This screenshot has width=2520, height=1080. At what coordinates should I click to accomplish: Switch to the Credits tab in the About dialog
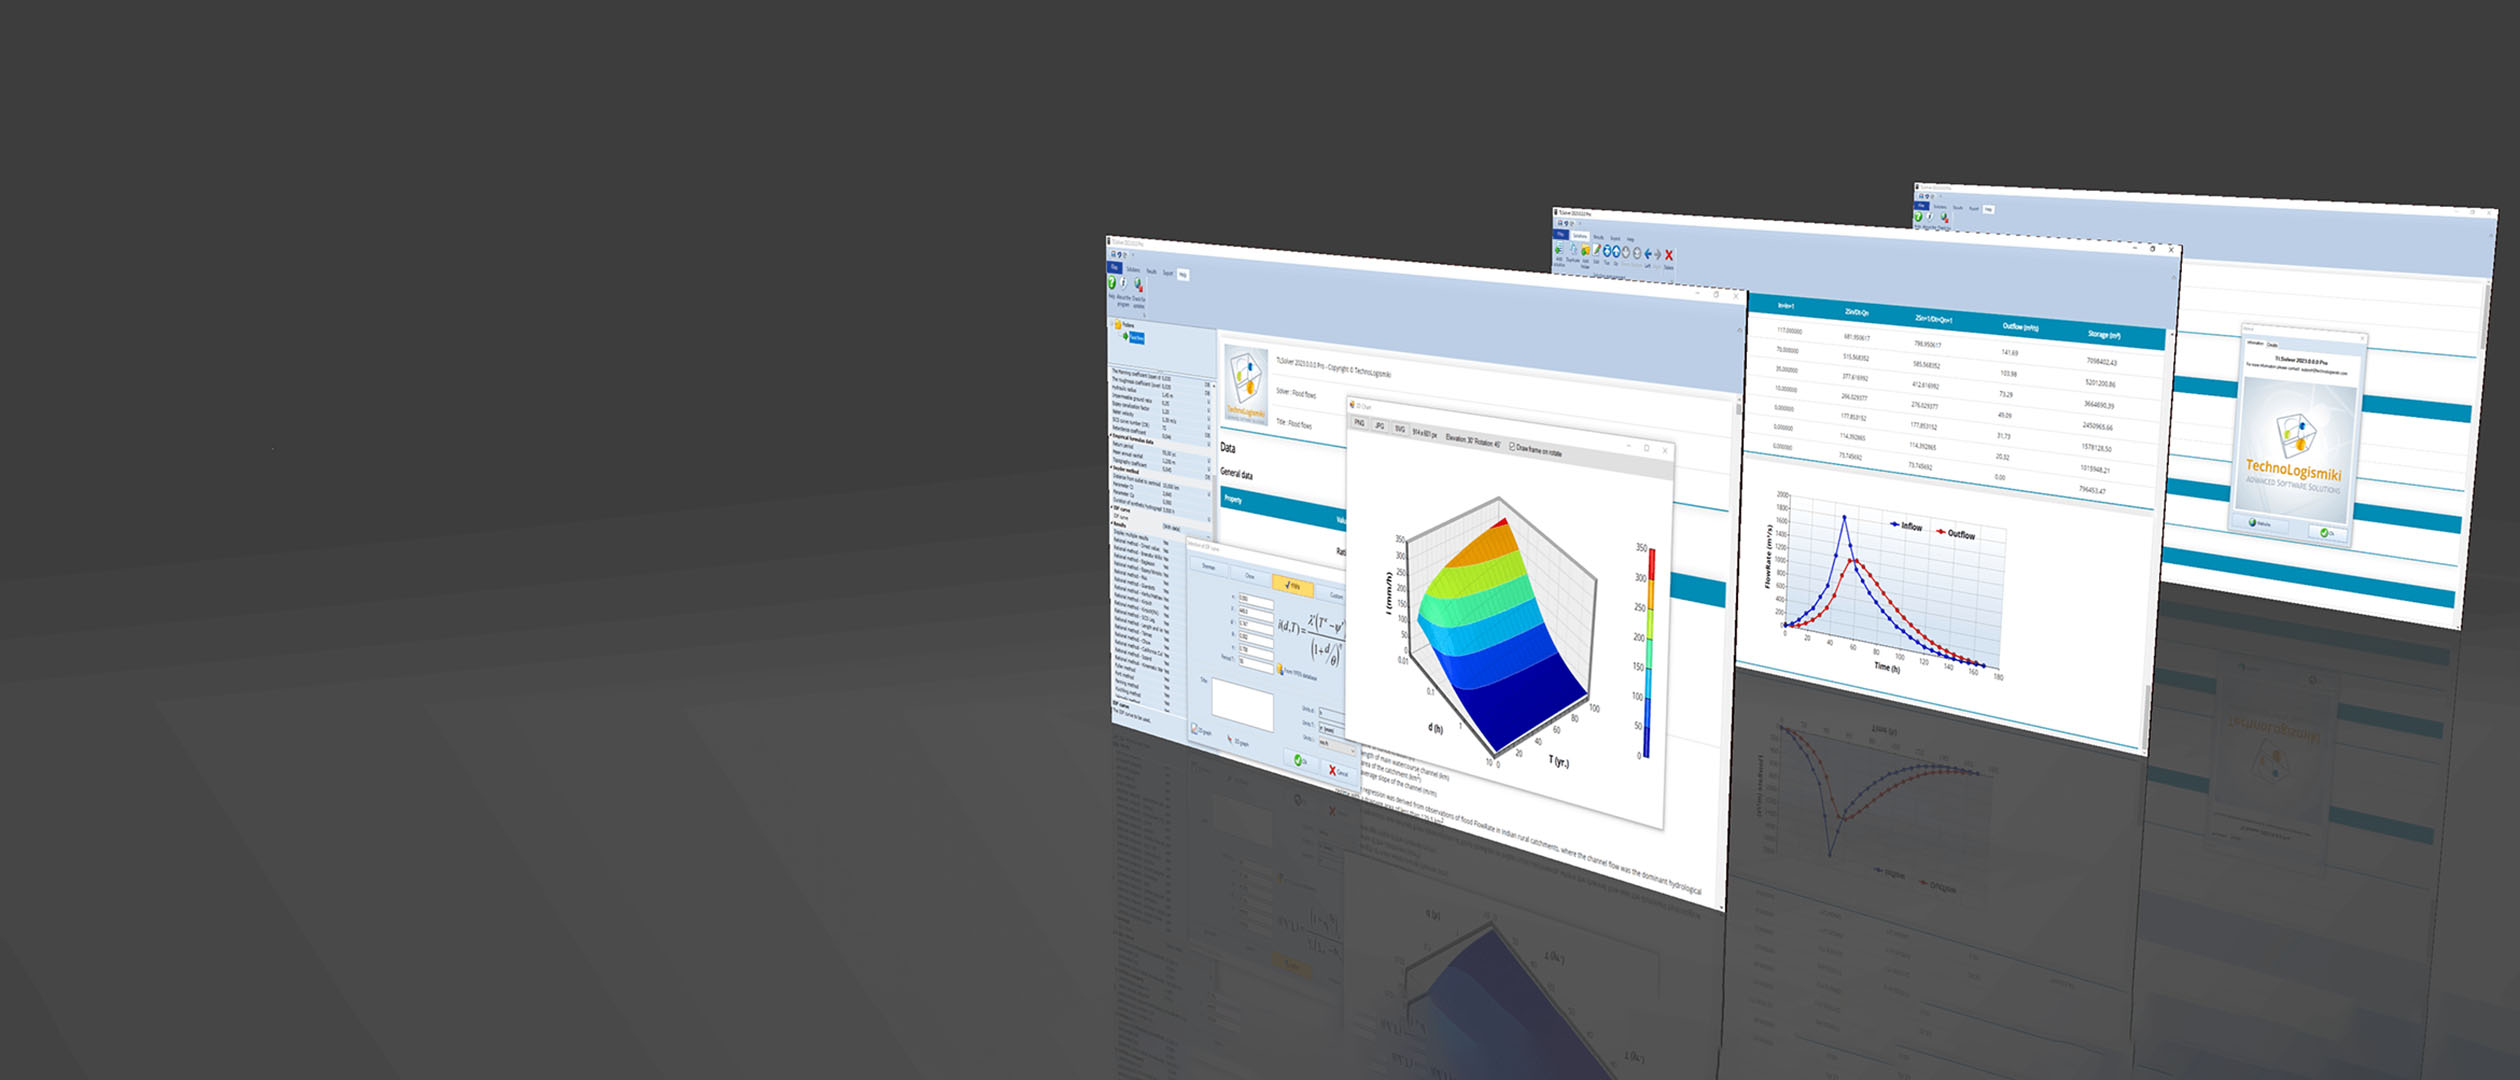pos(2272,345)
